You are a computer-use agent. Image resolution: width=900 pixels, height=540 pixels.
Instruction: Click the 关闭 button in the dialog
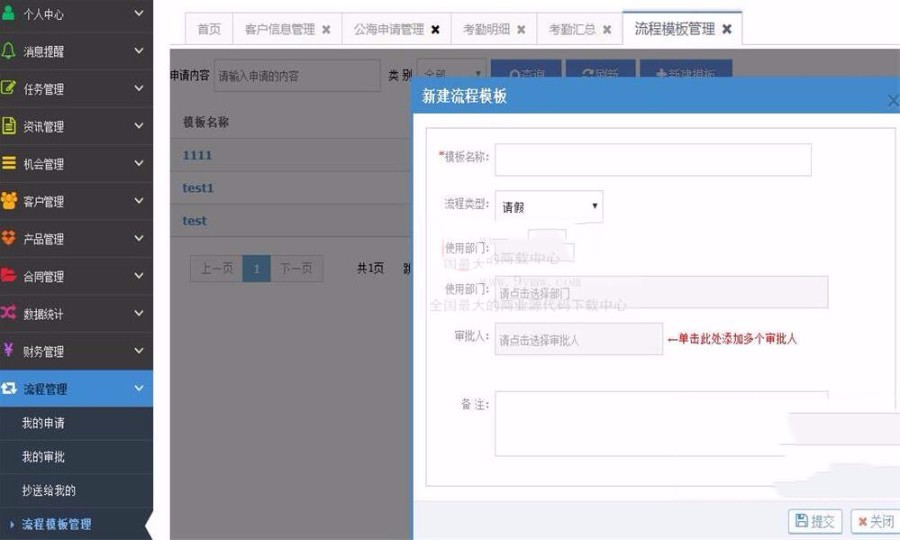pos(875,521)
